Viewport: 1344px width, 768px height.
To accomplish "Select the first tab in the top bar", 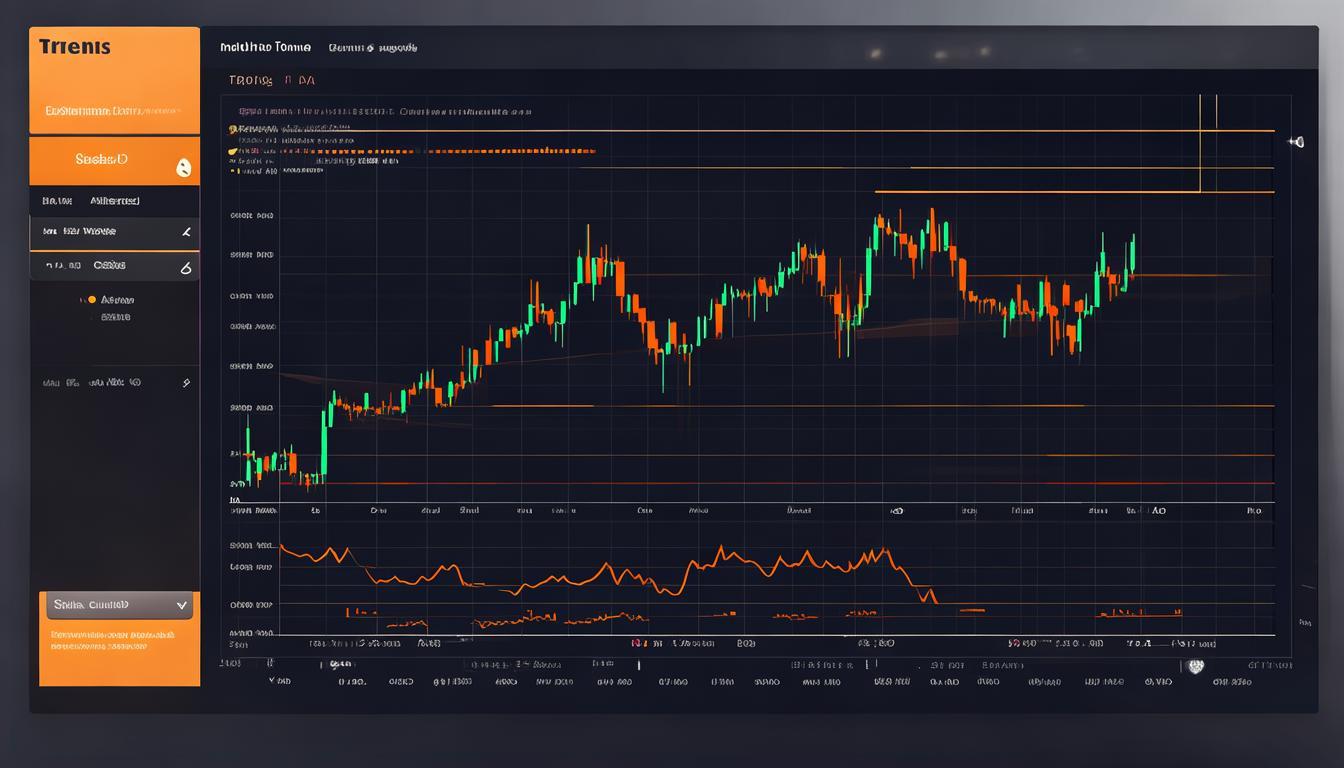I will pyautogui.click(x=265, y=47).
